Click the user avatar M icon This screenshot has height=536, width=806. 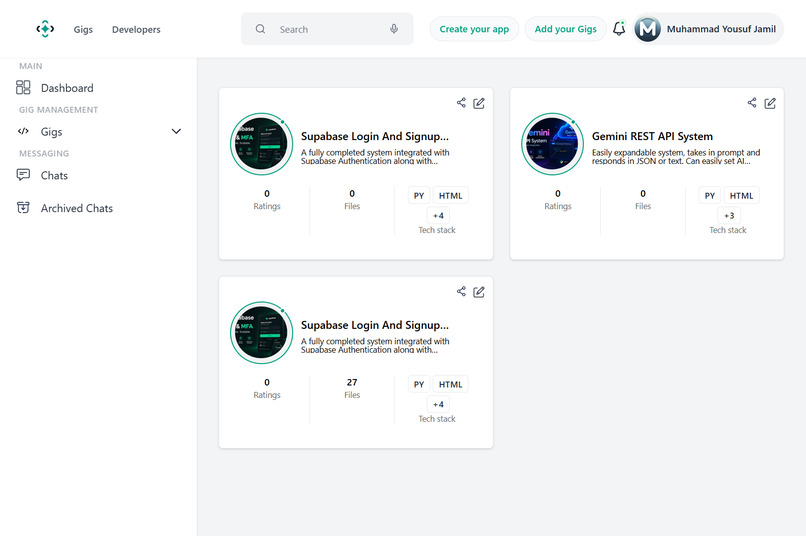(647, 29)
